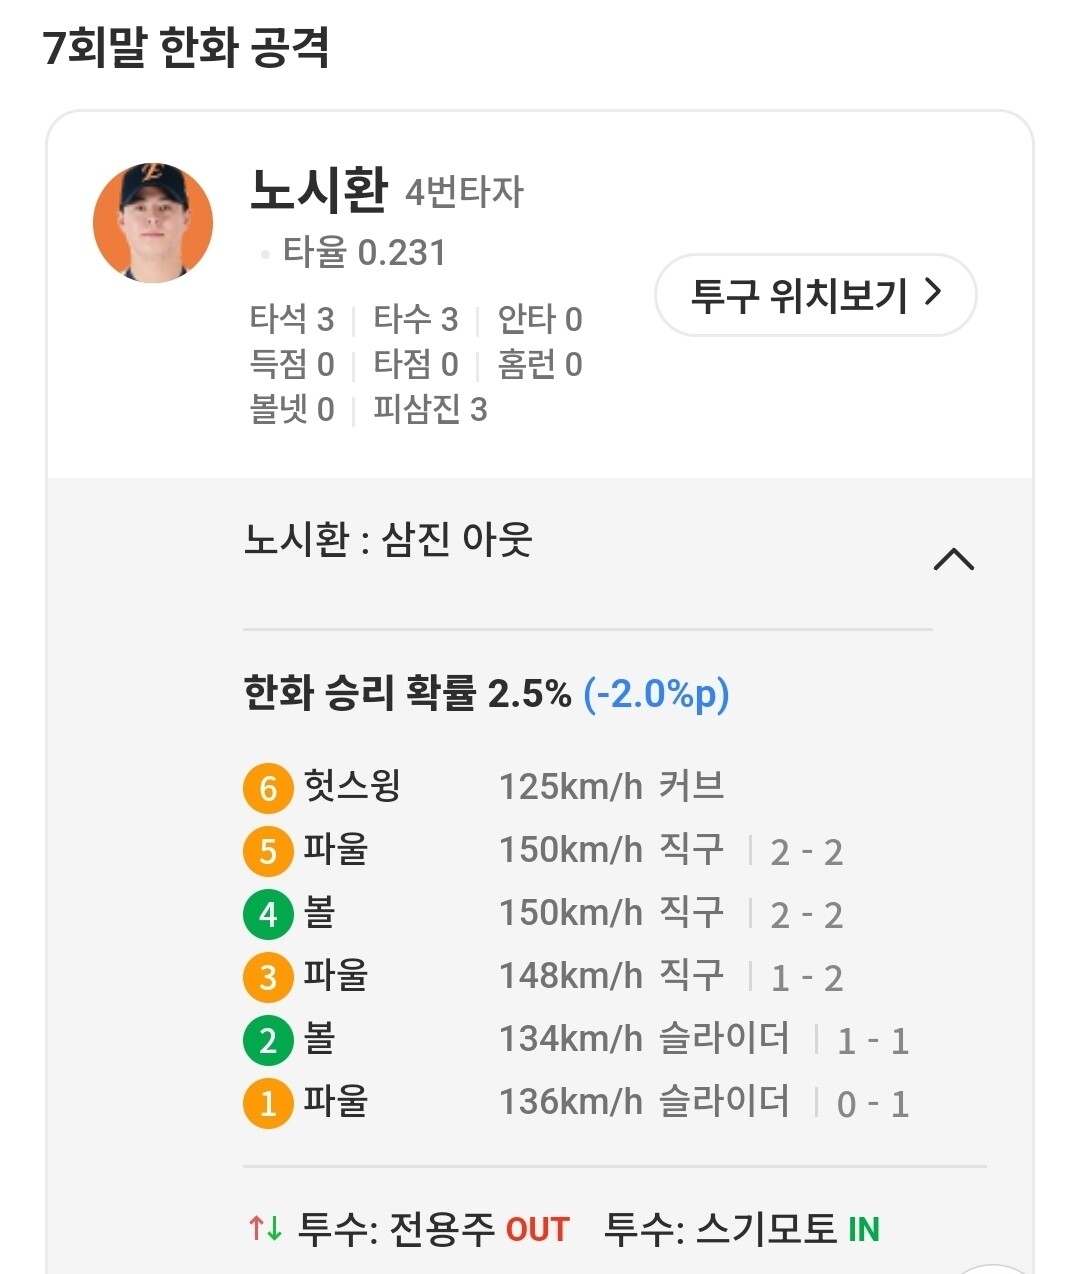Open 노시환 player name link

tap(318, 189)
